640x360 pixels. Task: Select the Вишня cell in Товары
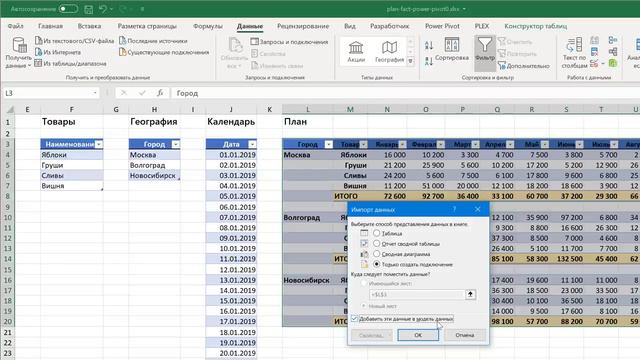click(x=71, y=186)
